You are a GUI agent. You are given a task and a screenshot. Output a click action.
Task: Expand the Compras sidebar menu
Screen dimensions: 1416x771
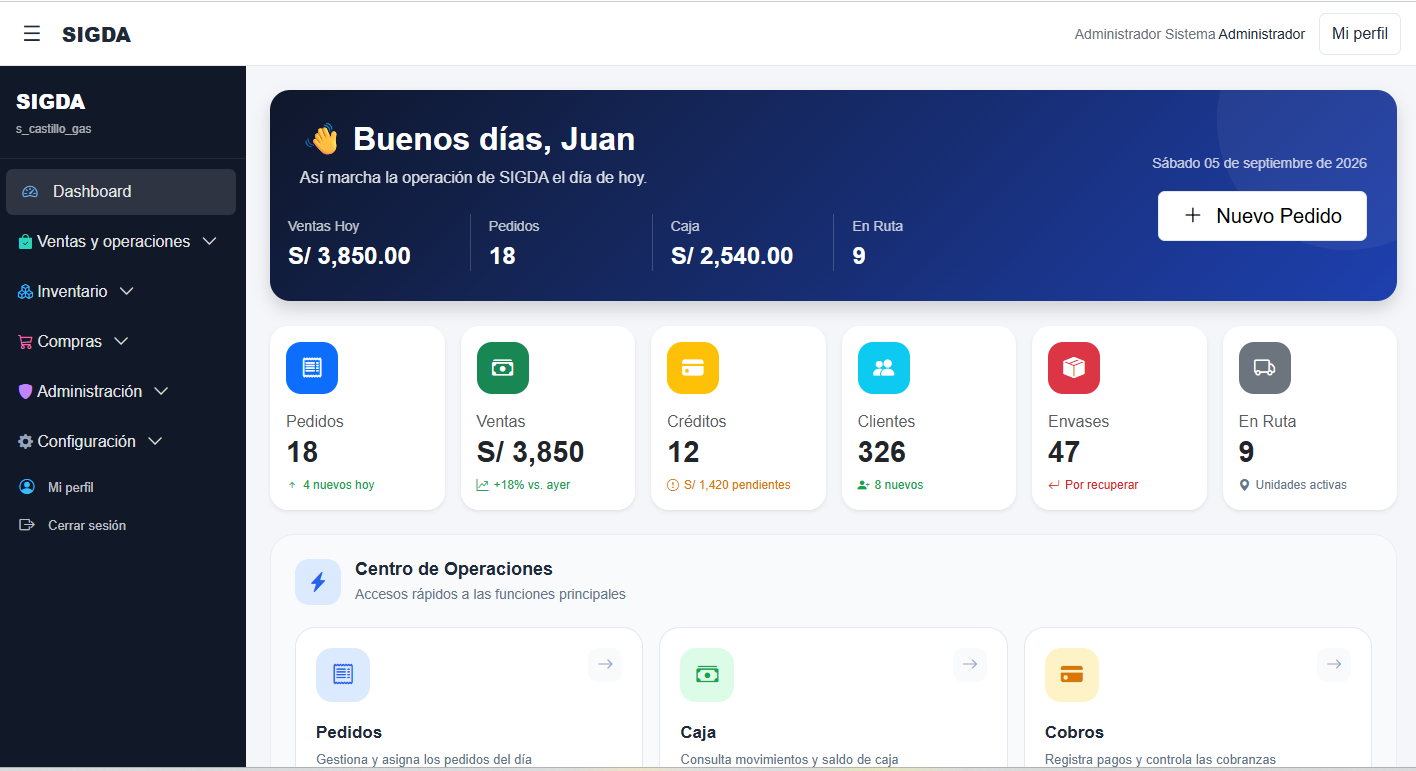click(x=121, y=342)
